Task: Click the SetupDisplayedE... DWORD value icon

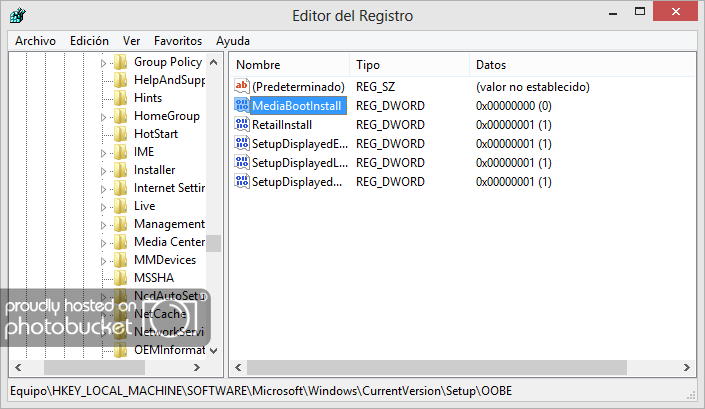Action: point(241,143)
